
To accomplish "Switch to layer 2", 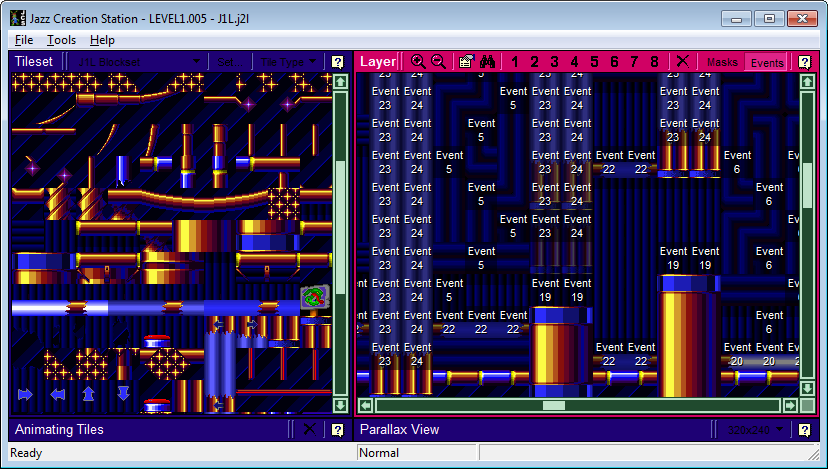I will tap(534, 62).
